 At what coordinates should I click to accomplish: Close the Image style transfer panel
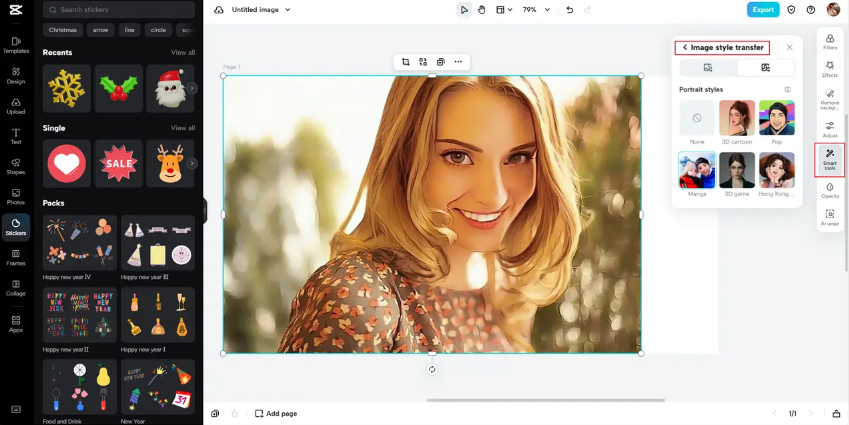point(789,48)
